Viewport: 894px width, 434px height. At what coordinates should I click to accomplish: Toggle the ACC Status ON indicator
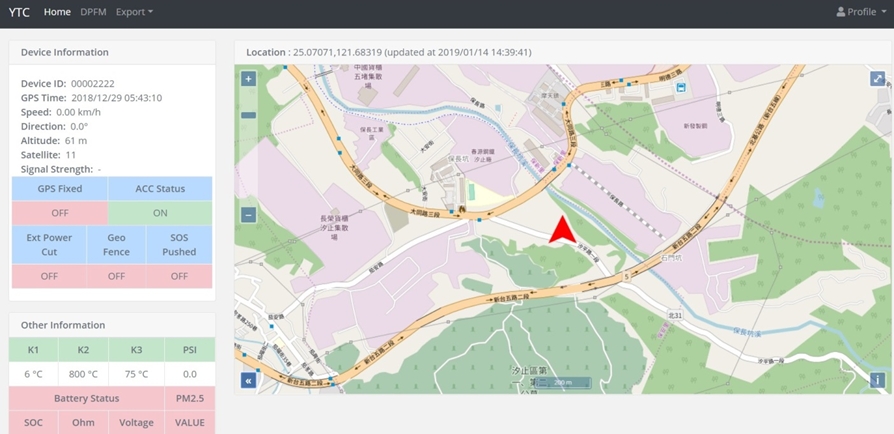160,213
